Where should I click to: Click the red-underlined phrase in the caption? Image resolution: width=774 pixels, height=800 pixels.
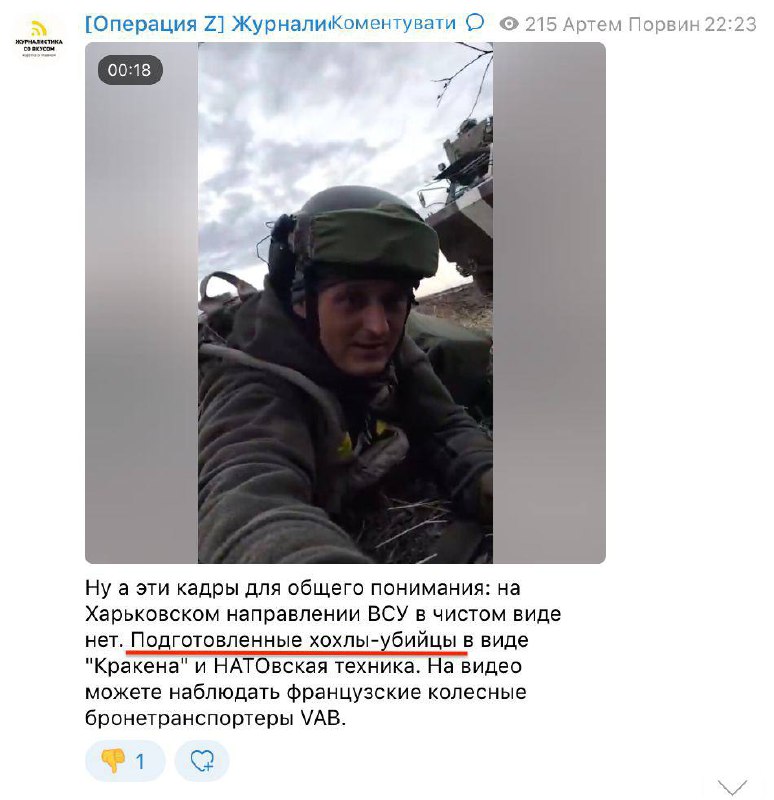(x=296, y=640)
